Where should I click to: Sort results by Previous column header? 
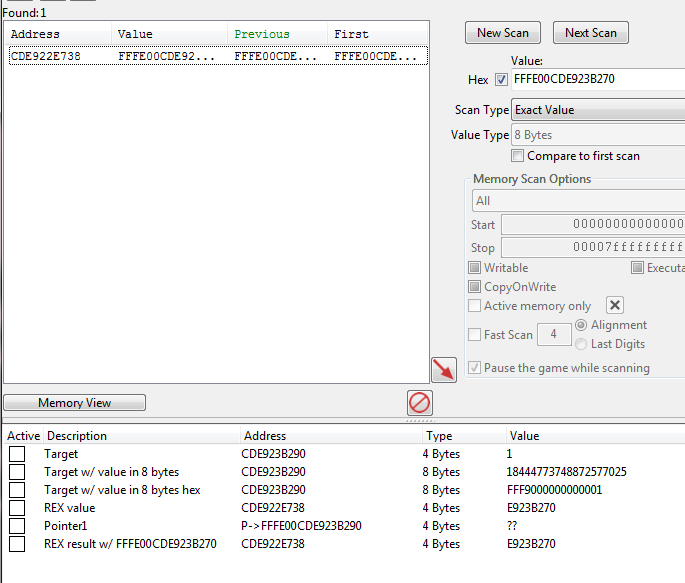(262, 34)
